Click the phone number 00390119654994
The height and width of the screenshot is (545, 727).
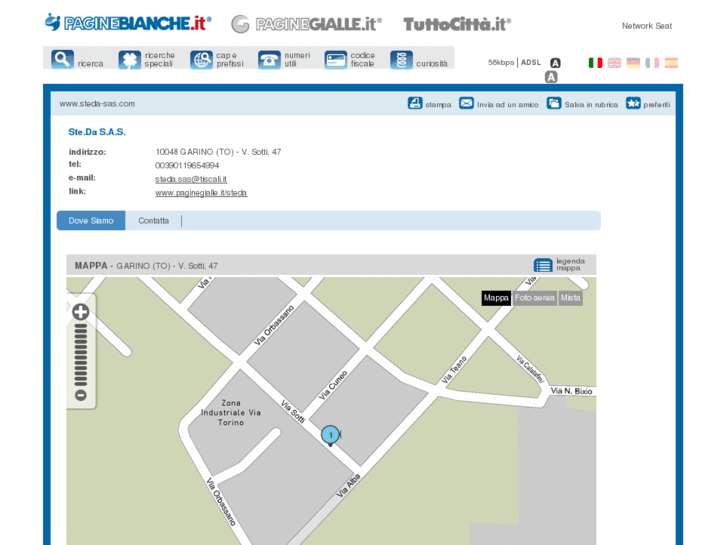[x=187, y=166]
